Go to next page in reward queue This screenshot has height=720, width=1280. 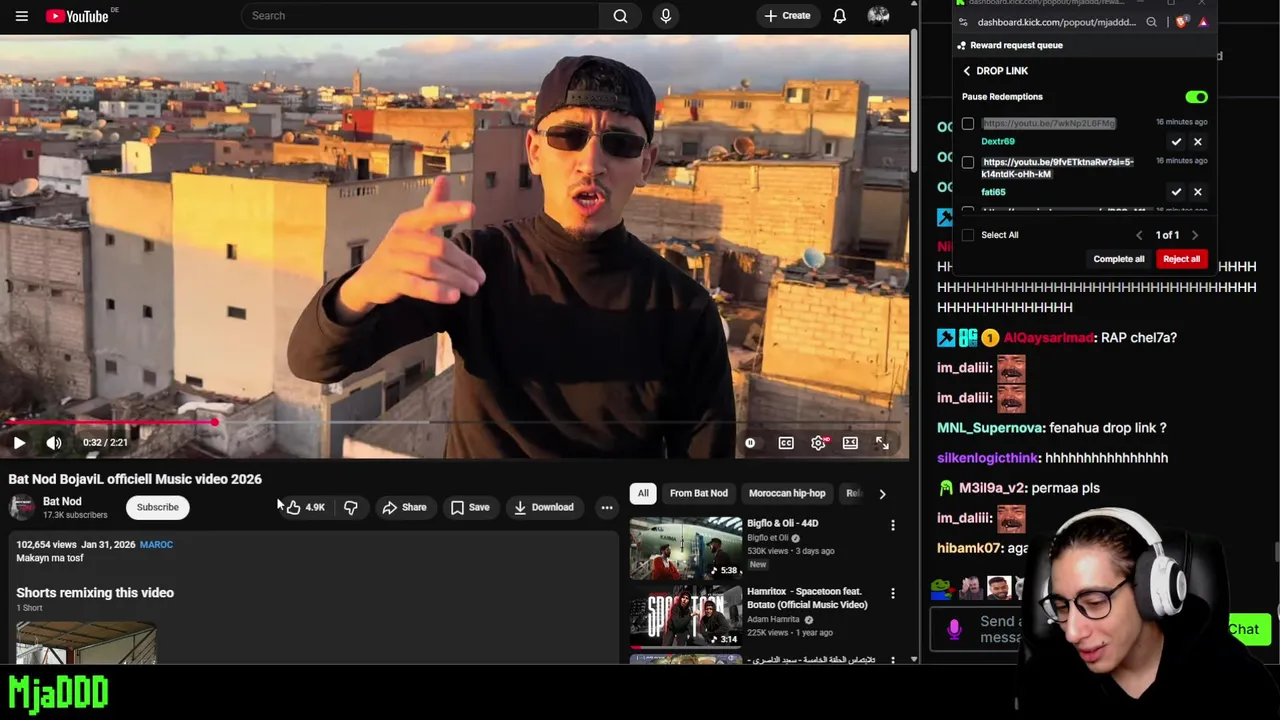pyautogui.click(x=1194, y=235)
